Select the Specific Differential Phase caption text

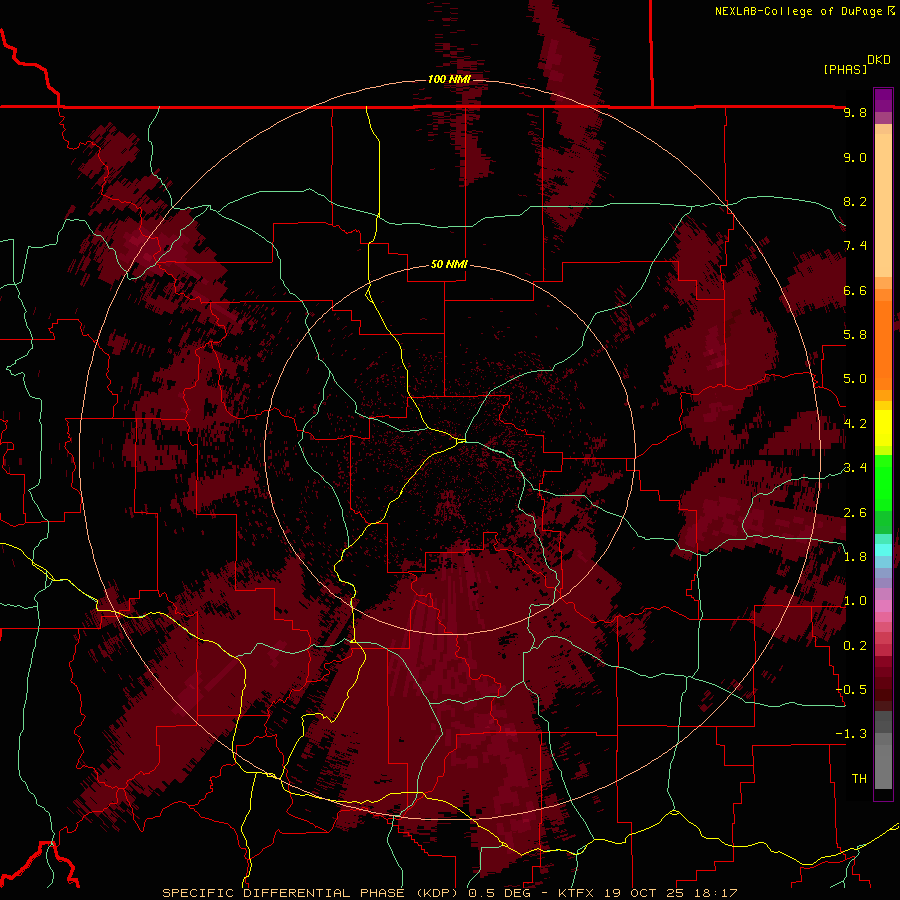pyautogui.click(x=449, y=893)
